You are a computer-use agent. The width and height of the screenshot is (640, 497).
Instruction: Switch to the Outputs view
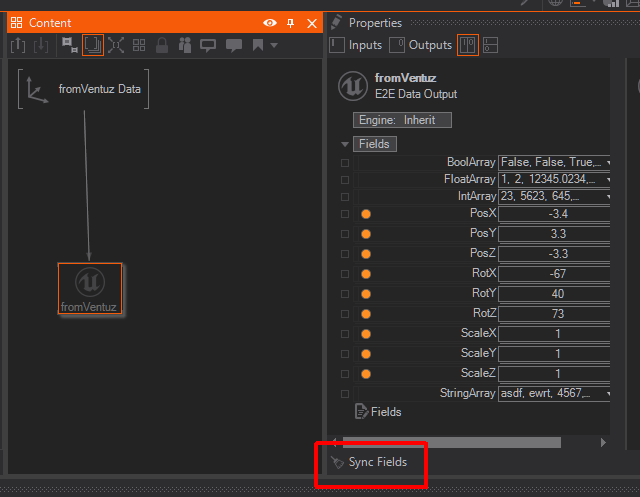tap(421, 45)
